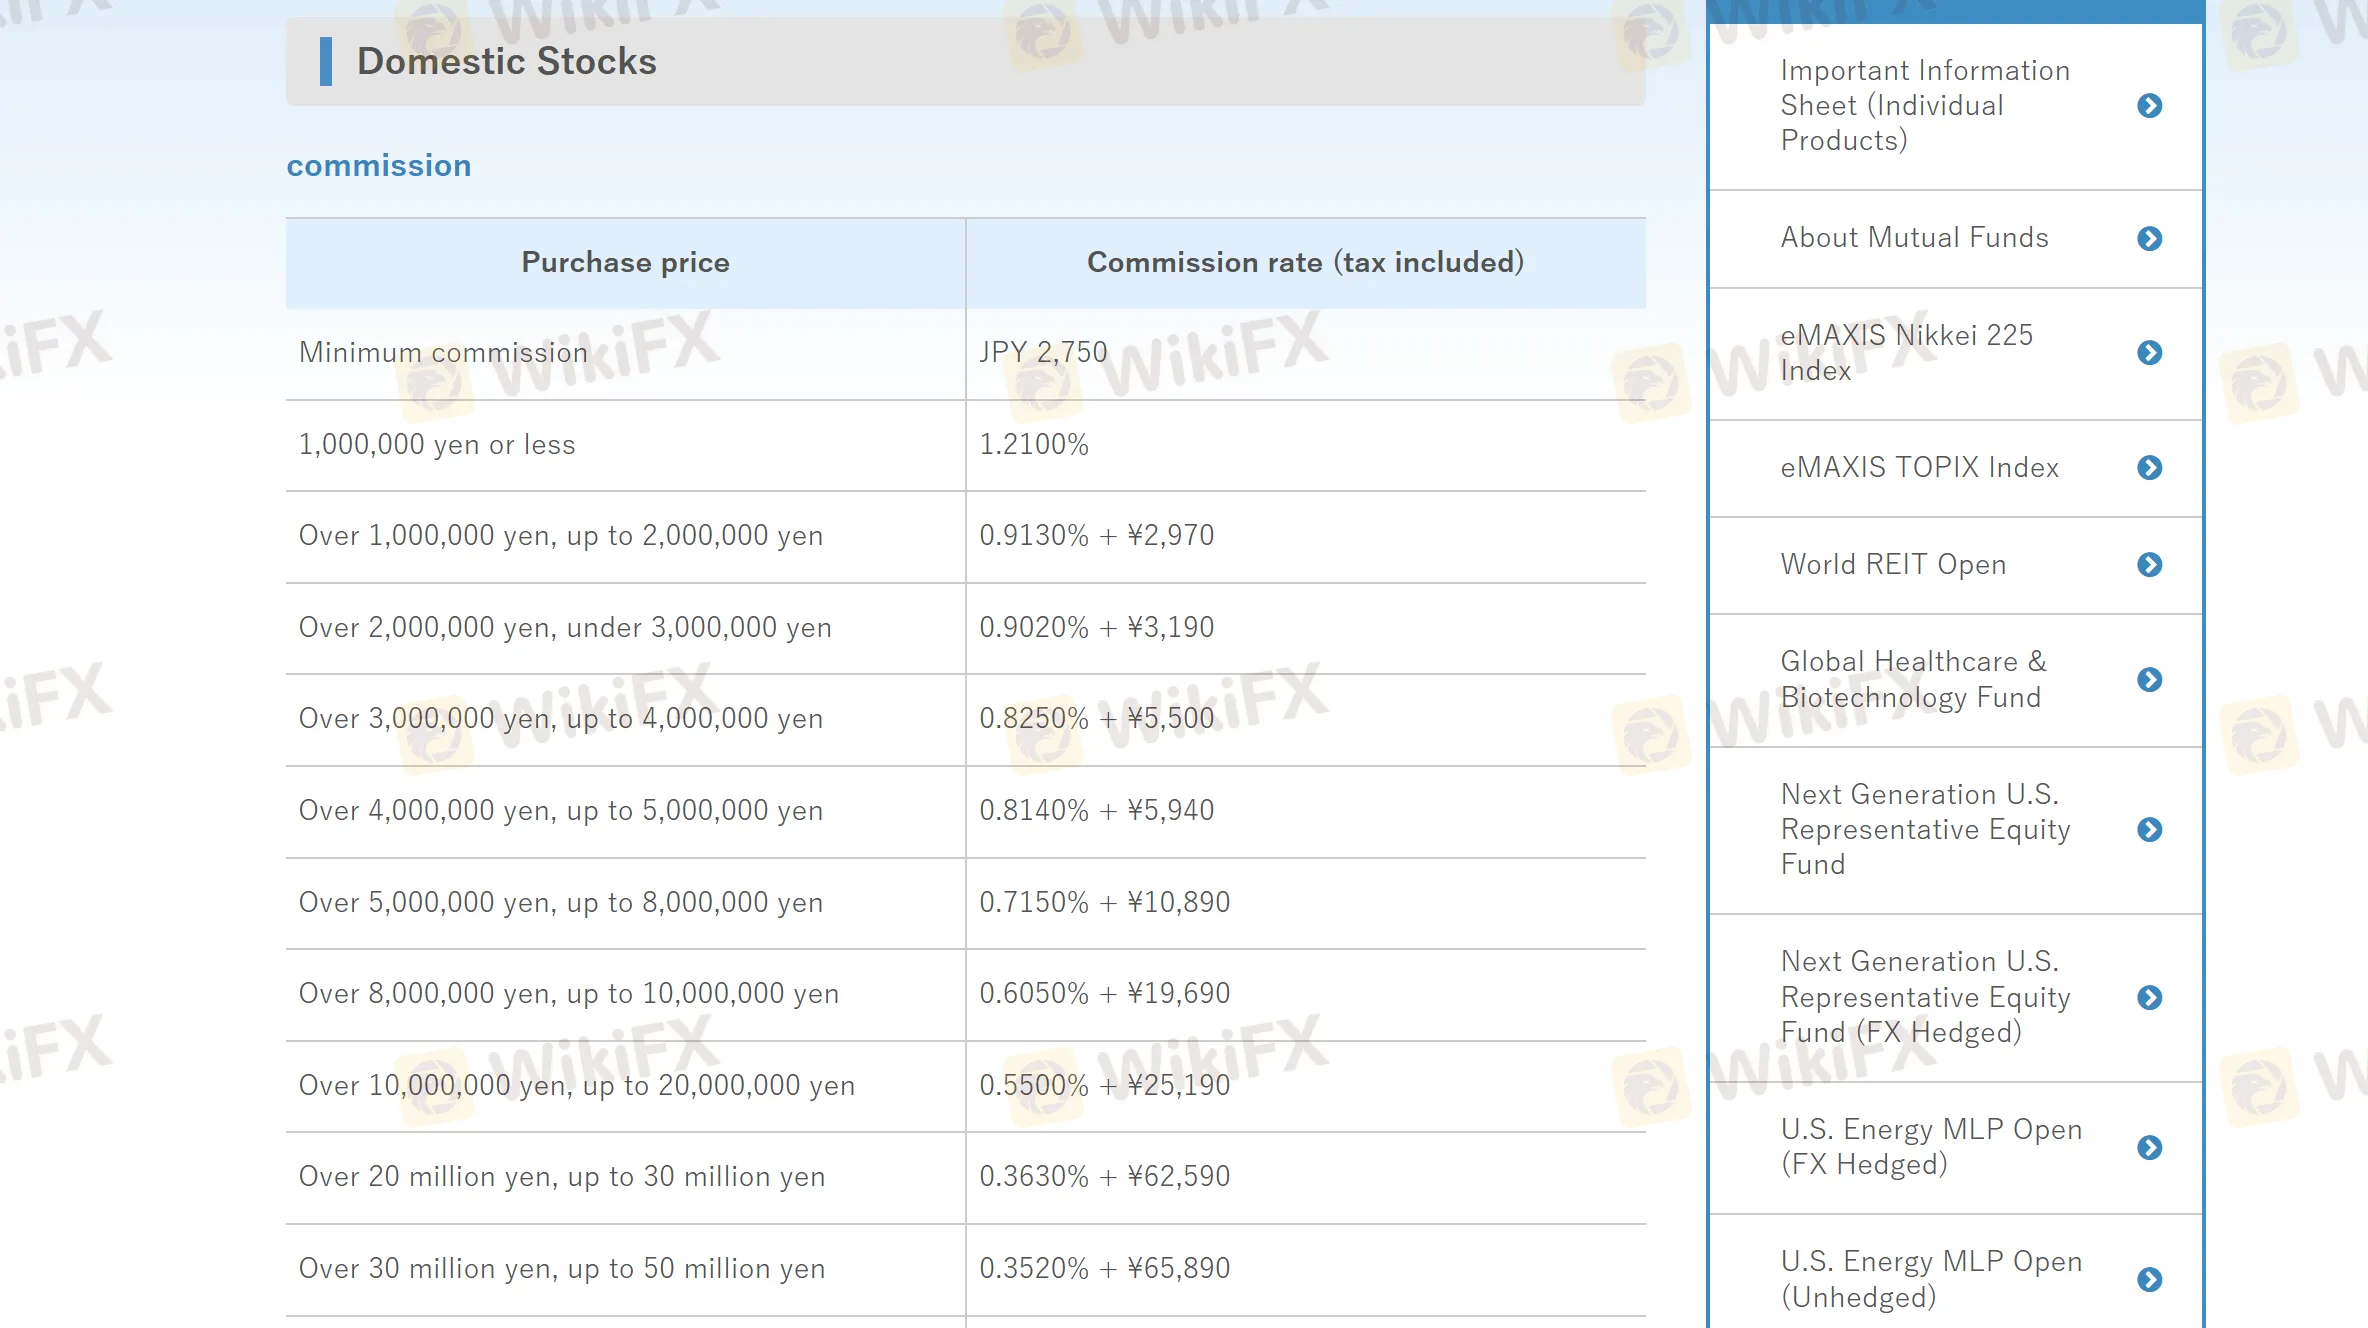Select the 0.7150% + ¥10,890 value
The image size is (2368, 1328).
1104,903
